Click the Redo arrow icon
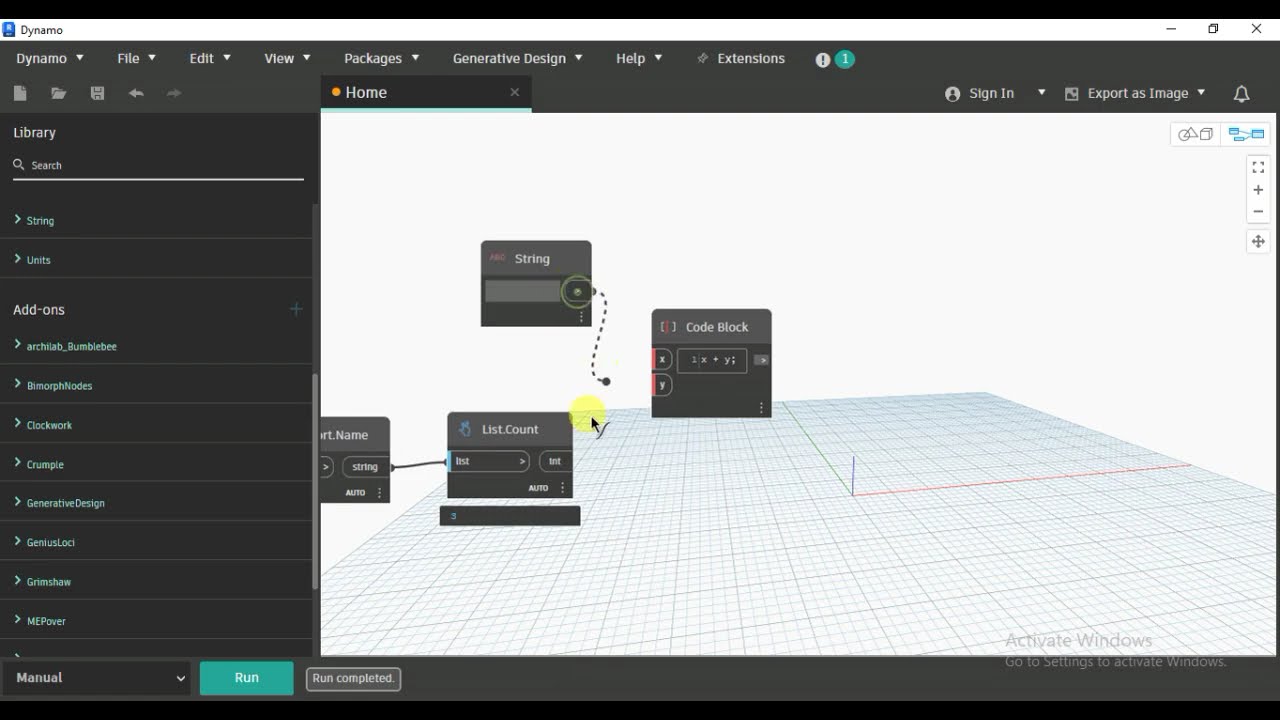This screenshot has height=720, width=1280. pos(174,93)
